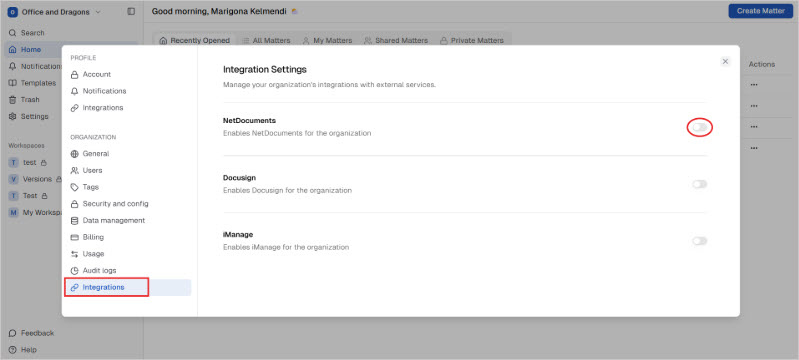The height and width of the screenshot is (360, 799).
Task: Click the first row actions ellipsis
Action: click(x=754, y=85)
